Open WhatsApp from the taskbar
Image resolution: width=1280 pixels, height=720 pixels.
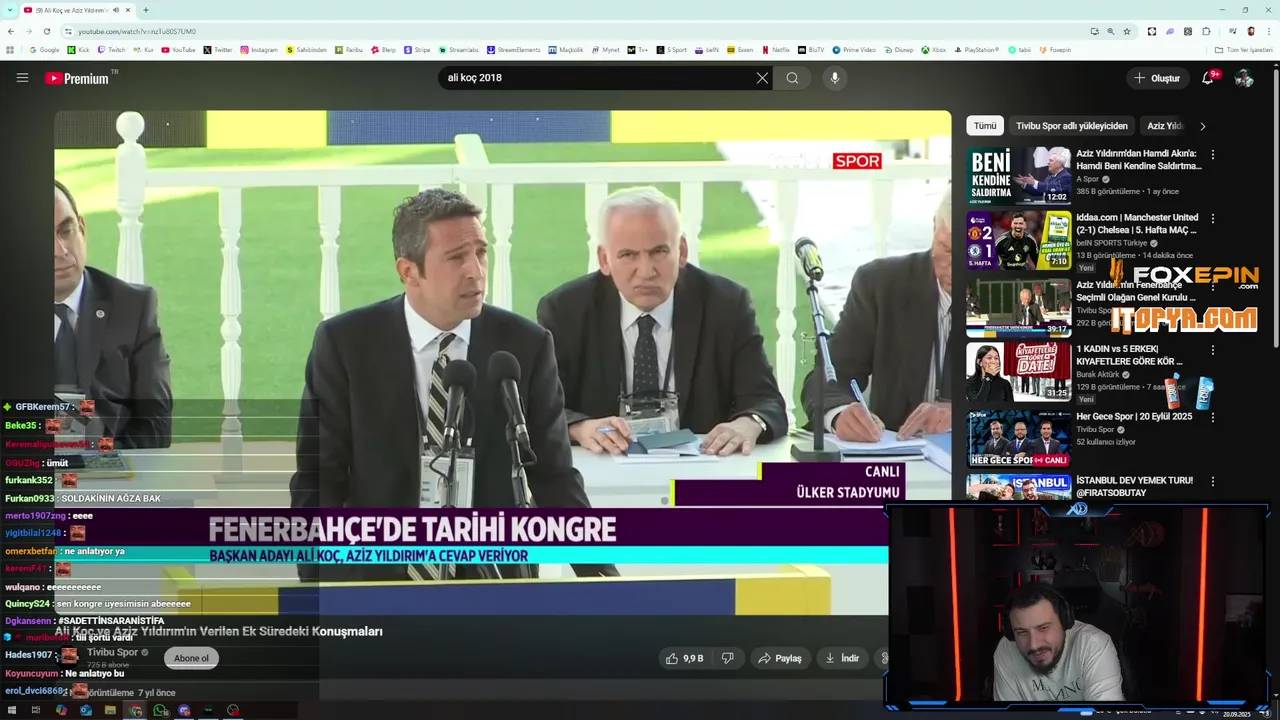click(160, 710)
